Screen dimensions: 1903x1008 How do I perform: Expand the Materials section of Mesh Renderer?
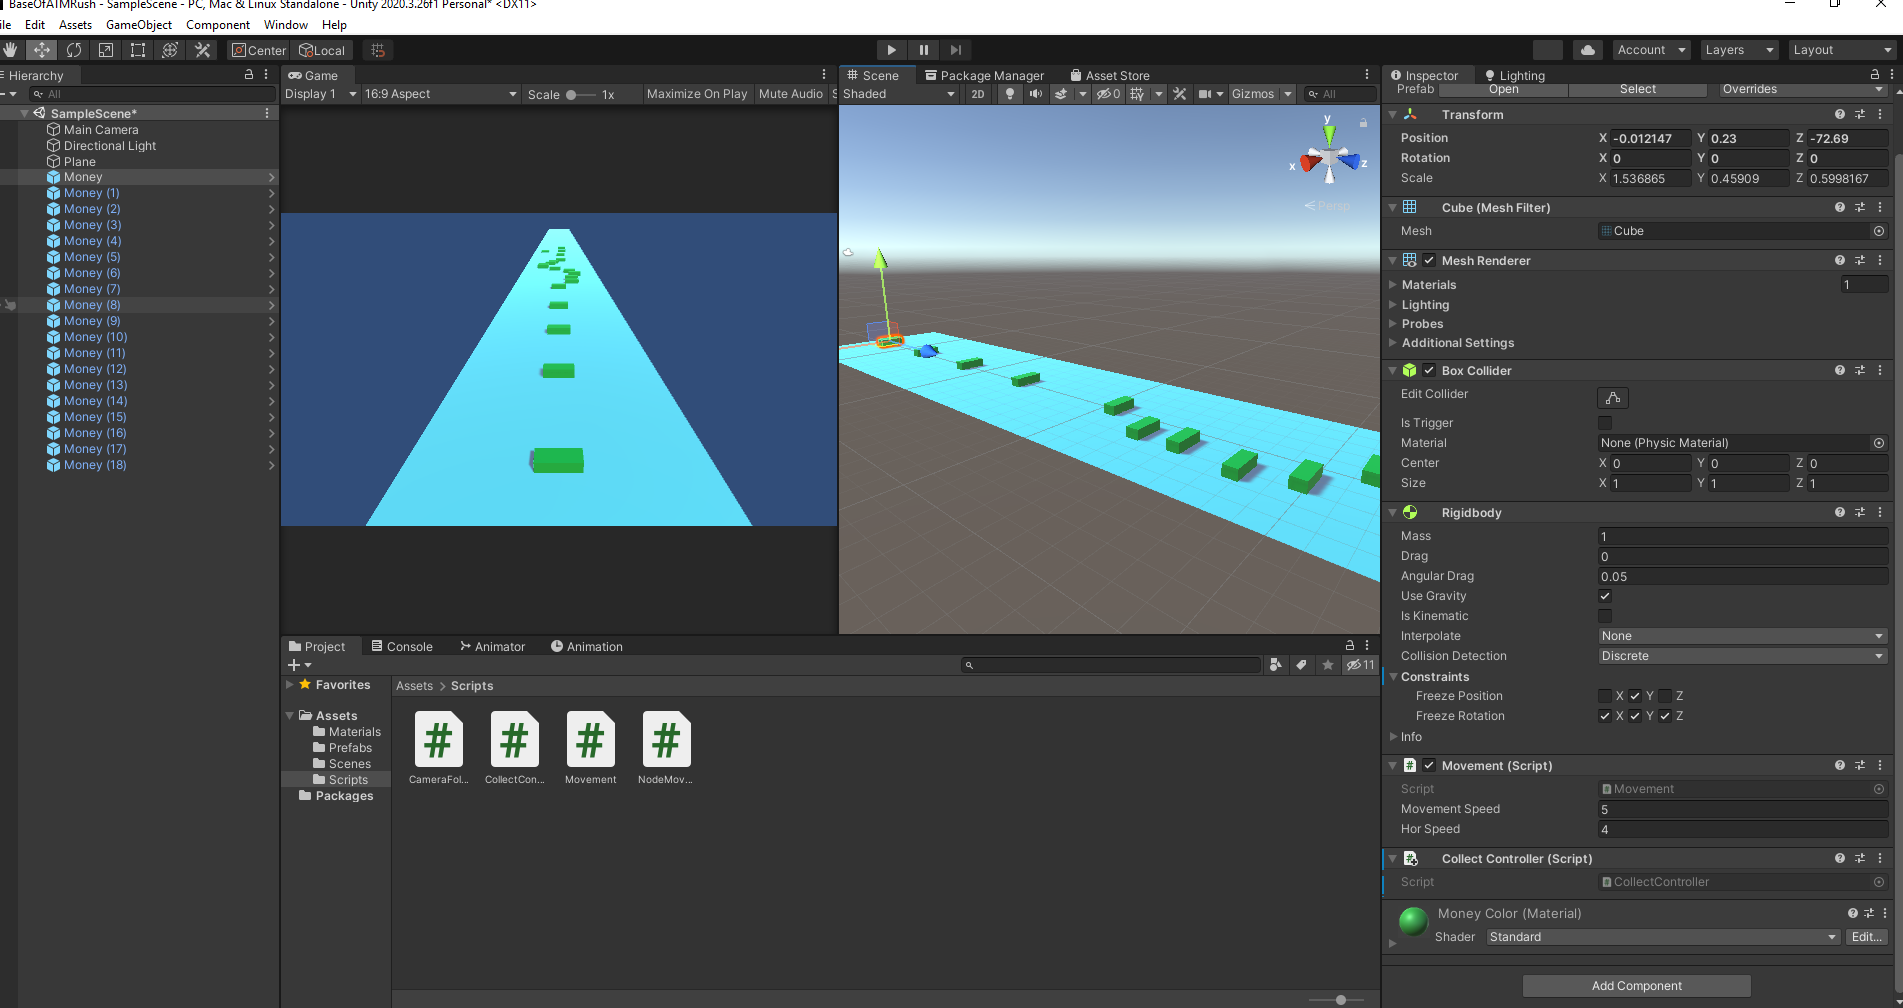pyautogui.click(x=1393, y=284)
